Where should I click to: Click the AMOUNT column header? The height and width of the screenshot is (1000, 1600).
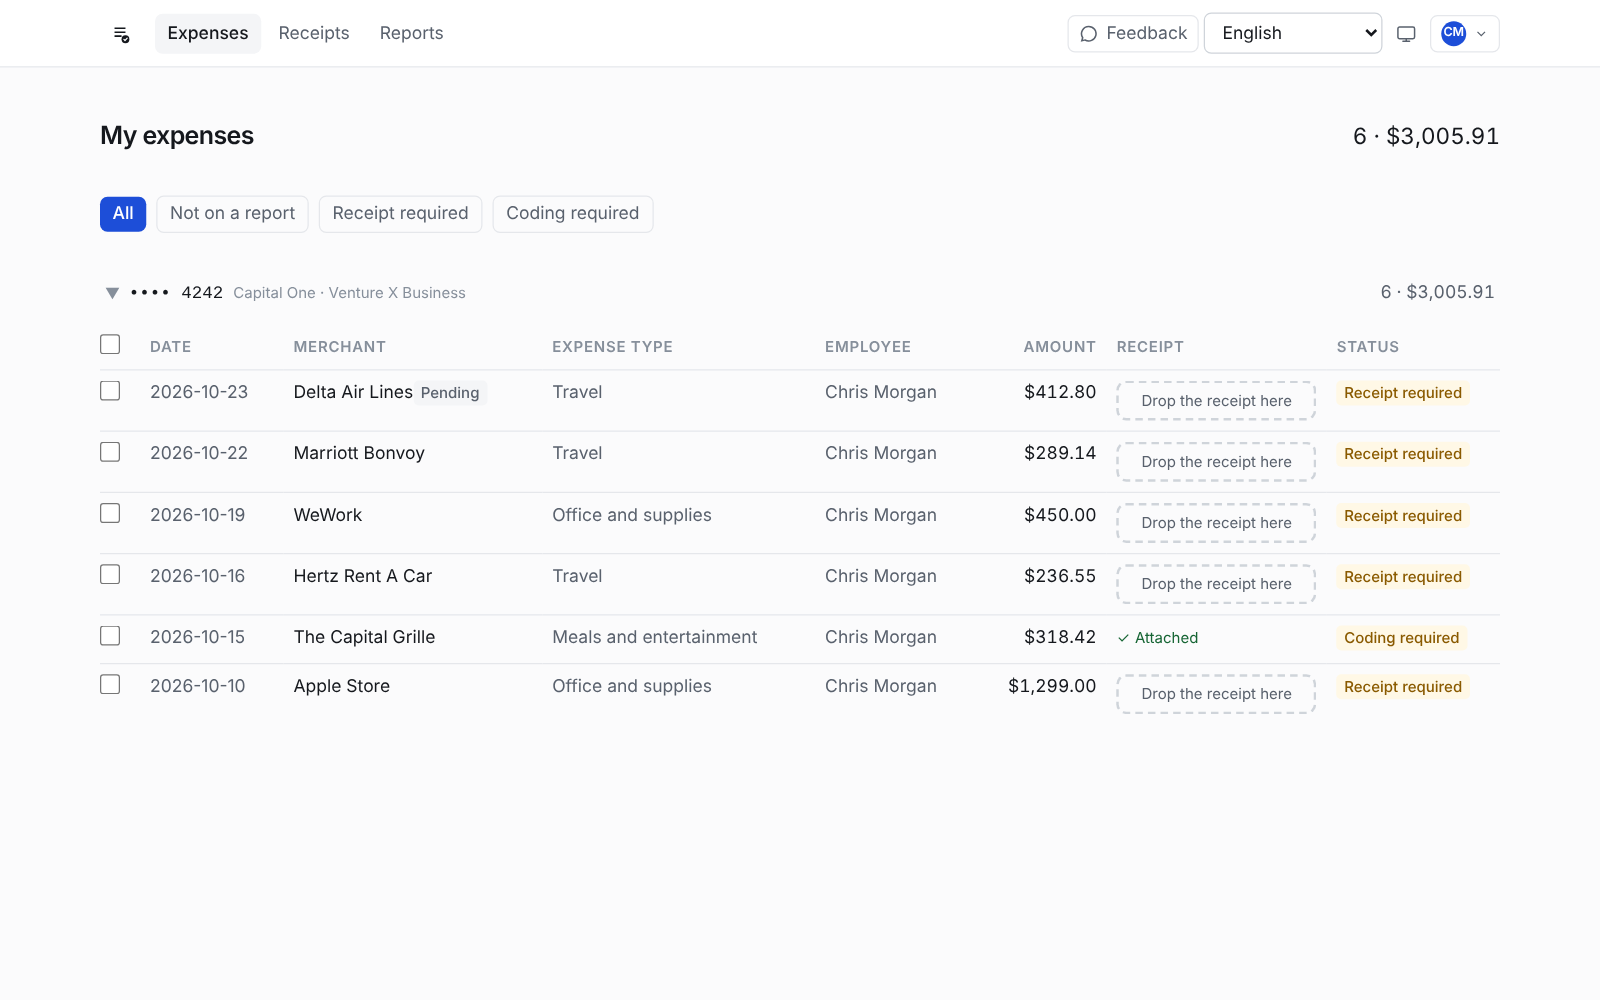pos(1060,347)
